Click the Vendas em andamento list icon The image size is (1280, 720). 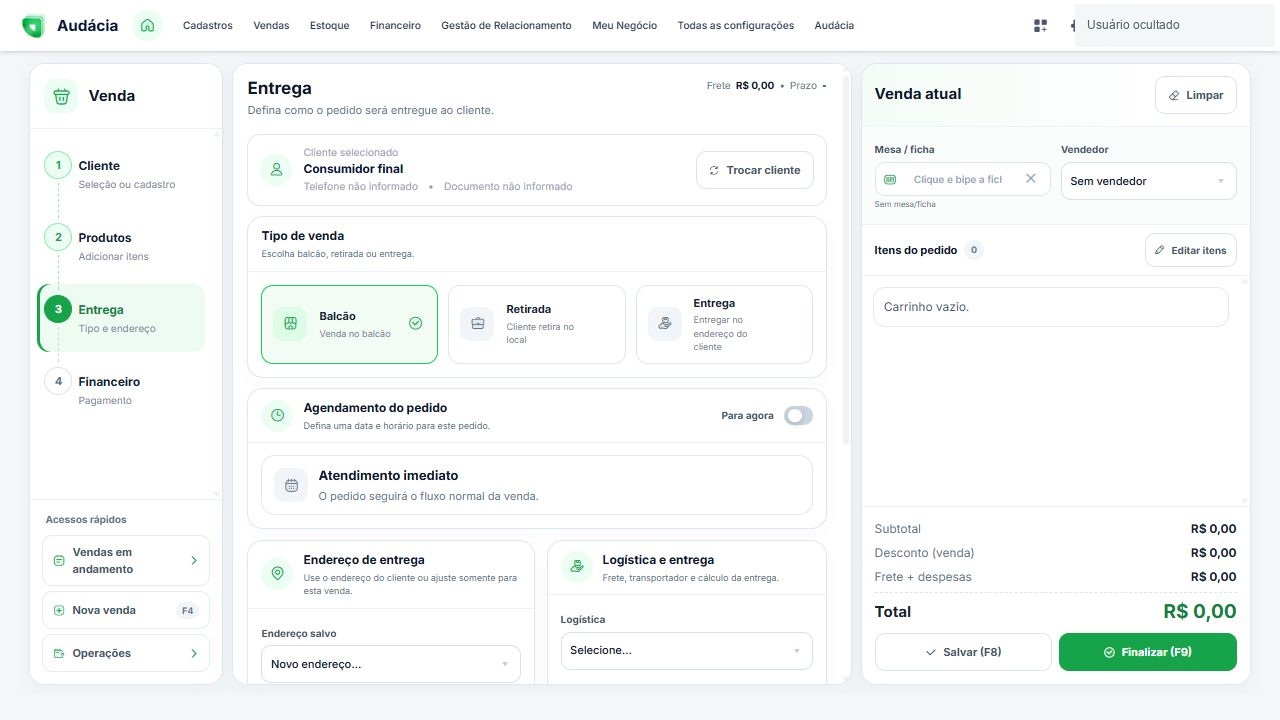(59, 560)
